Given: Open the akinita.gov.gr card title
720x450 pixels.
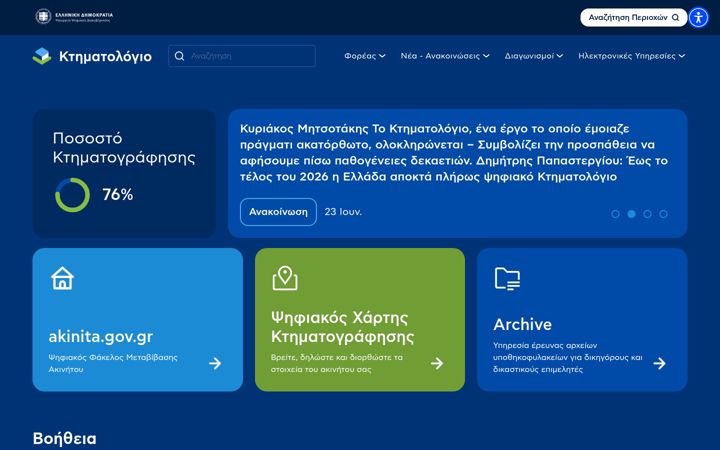Looking at the screenshot, I should click(101, 337).
